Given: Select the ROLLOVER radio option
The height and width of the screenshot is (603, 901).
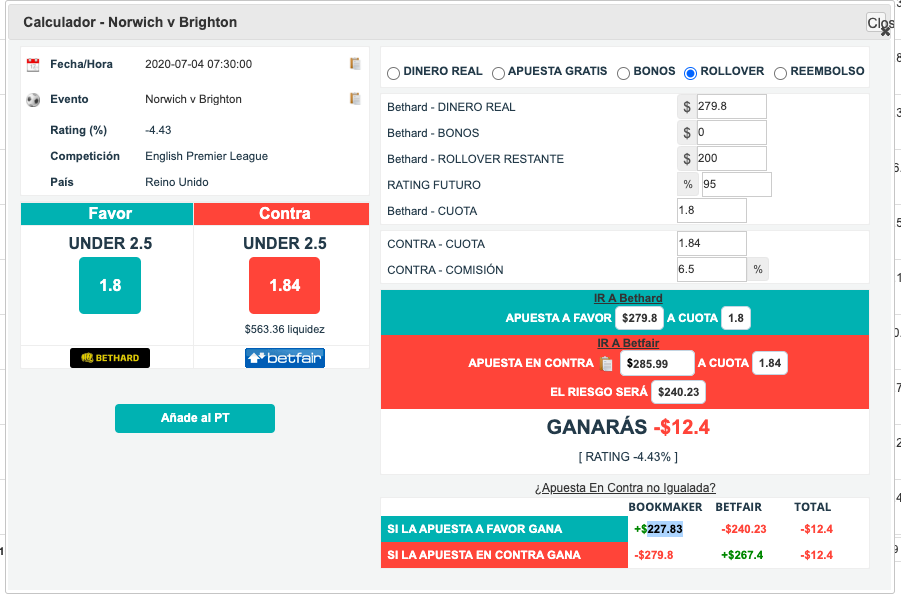Looking at the screenshot, I should 691,73.
